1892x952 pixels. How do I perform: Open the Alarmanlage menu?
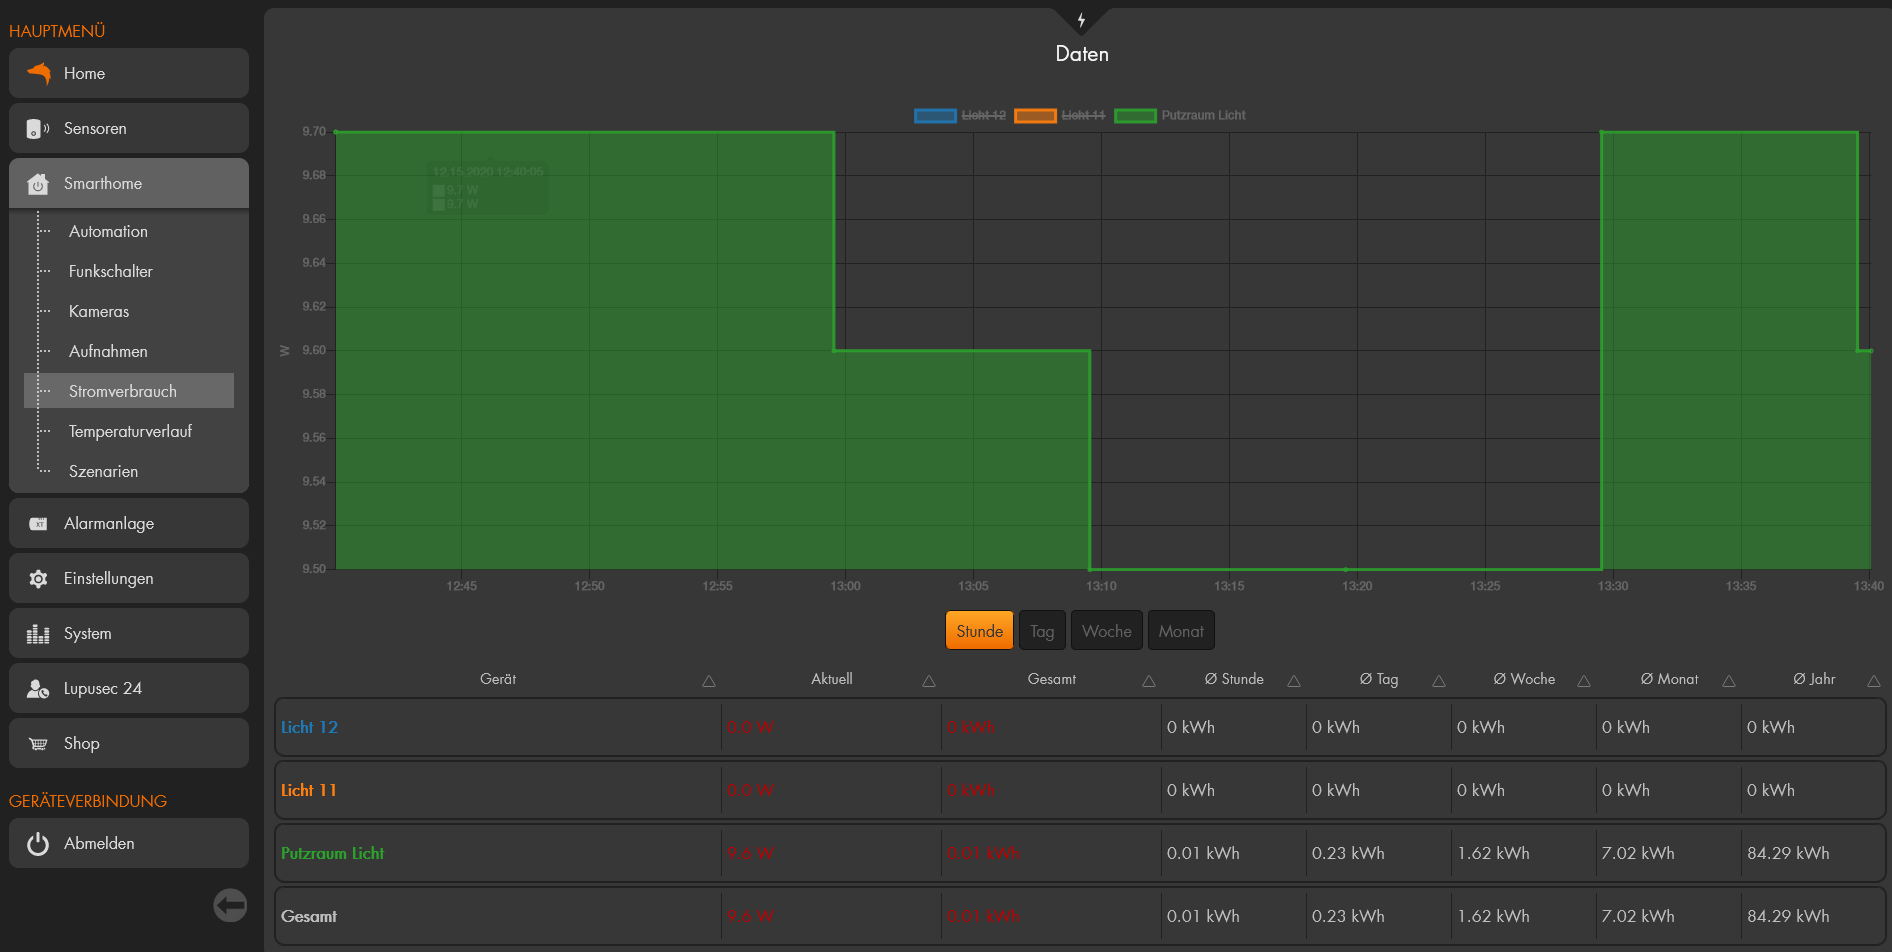tap(129, 523)
